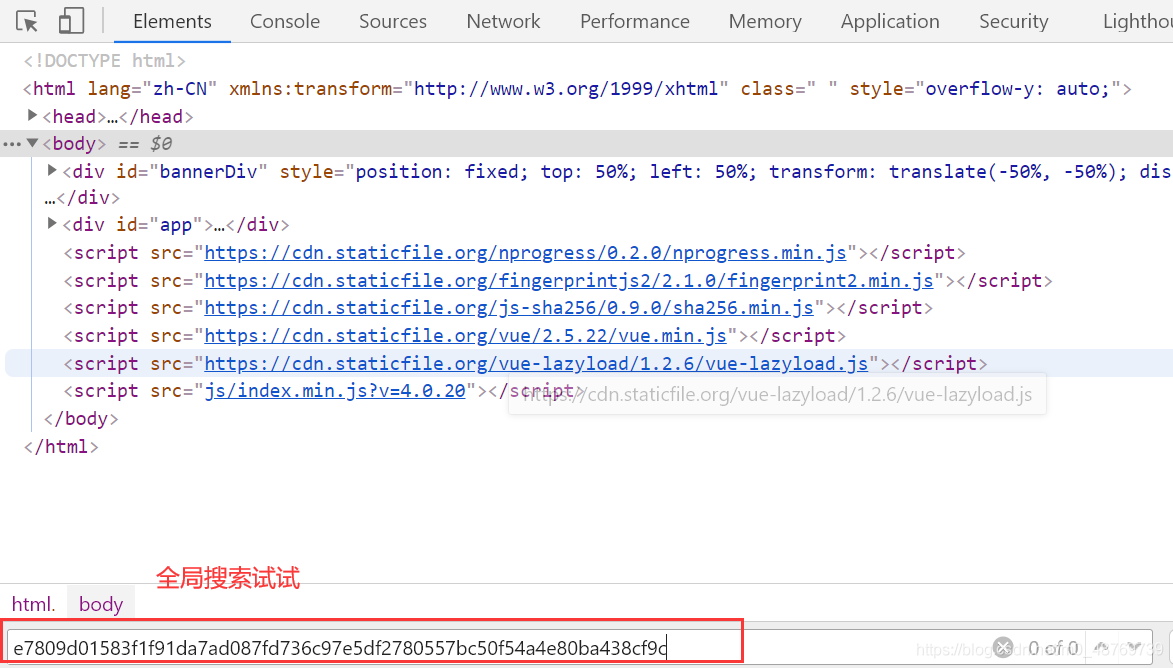Open the sha256.min.js script link
Viewport: 1173px width, 668px height.
coord(509,307)
